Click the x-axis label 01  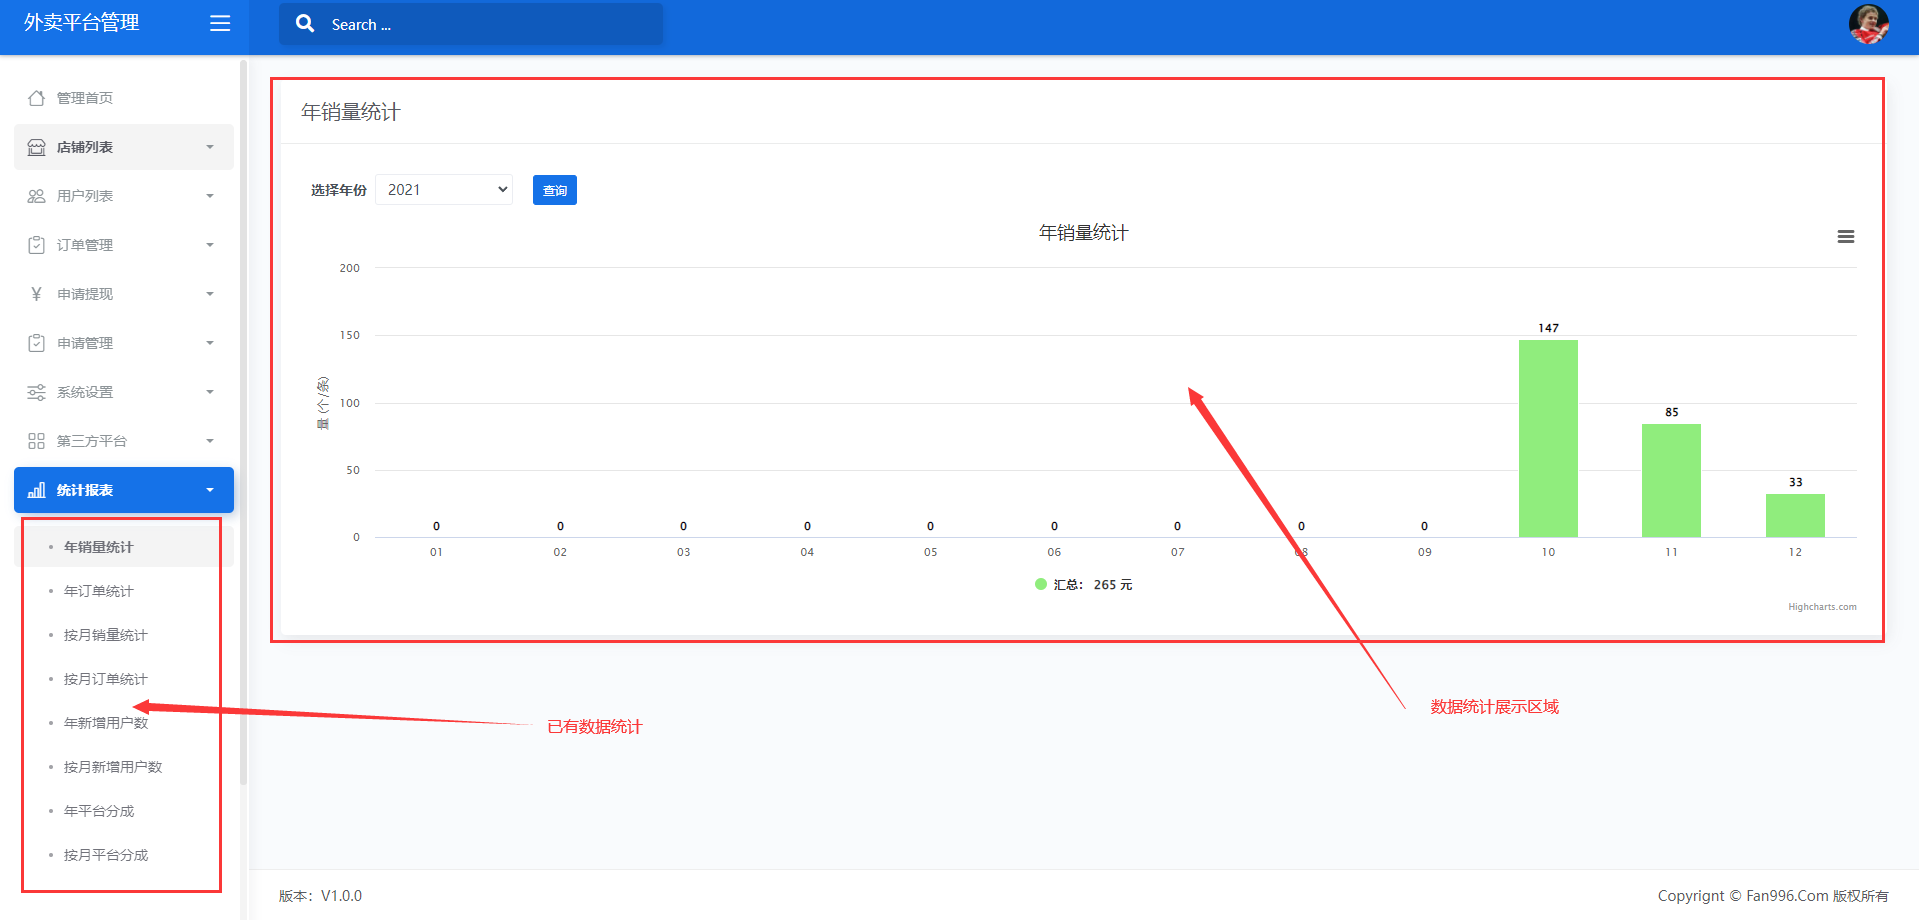[436, 552]
